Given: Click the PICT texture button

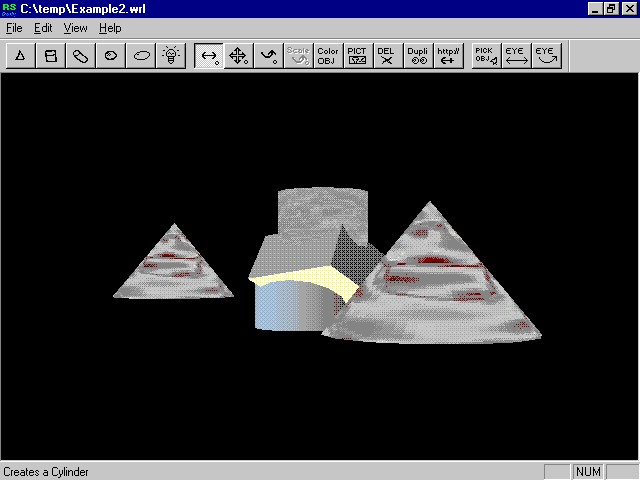Looking at the screenshot, I should (x=357, y=56).
